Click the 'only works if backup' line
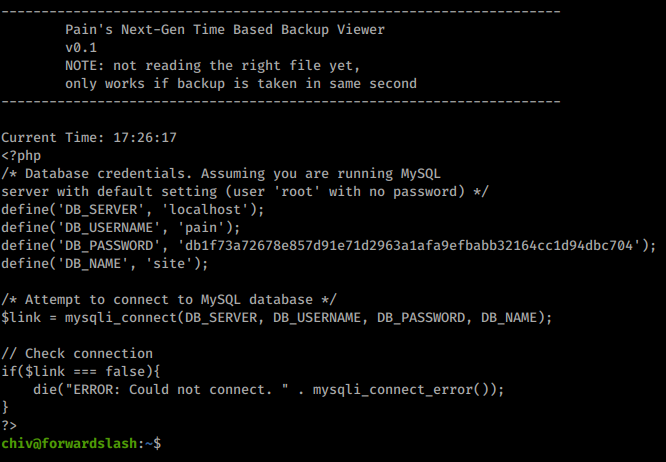The width and height of the screenshot is (666, 462). point(240,83)
